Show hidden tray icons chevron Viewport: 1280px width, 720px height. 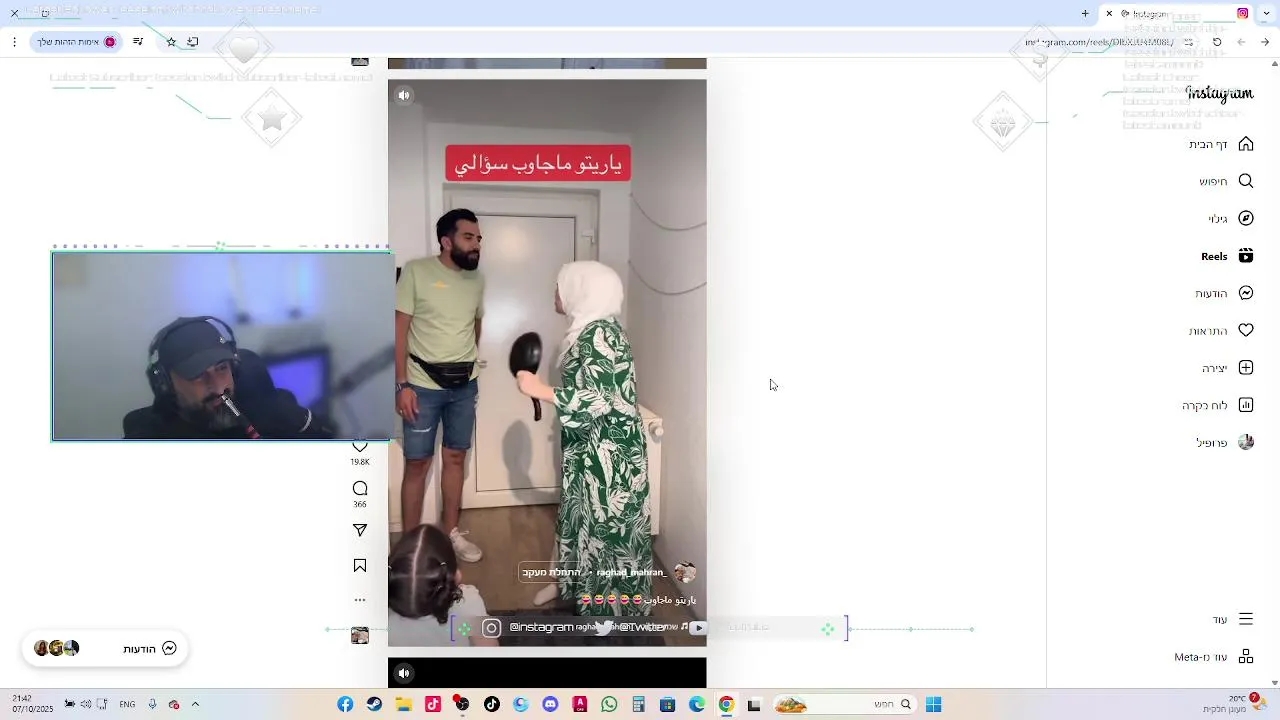[195, 704]
